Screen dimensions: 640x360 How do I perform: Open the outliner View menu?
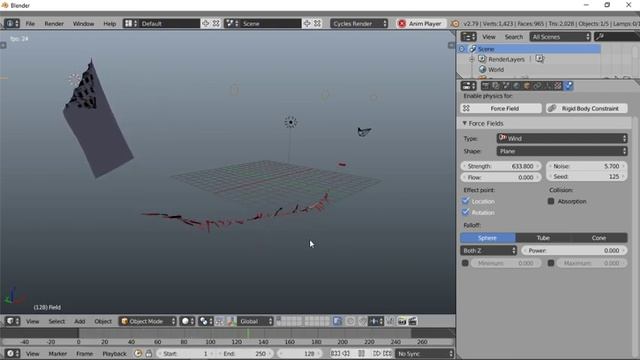pos(489,37)
